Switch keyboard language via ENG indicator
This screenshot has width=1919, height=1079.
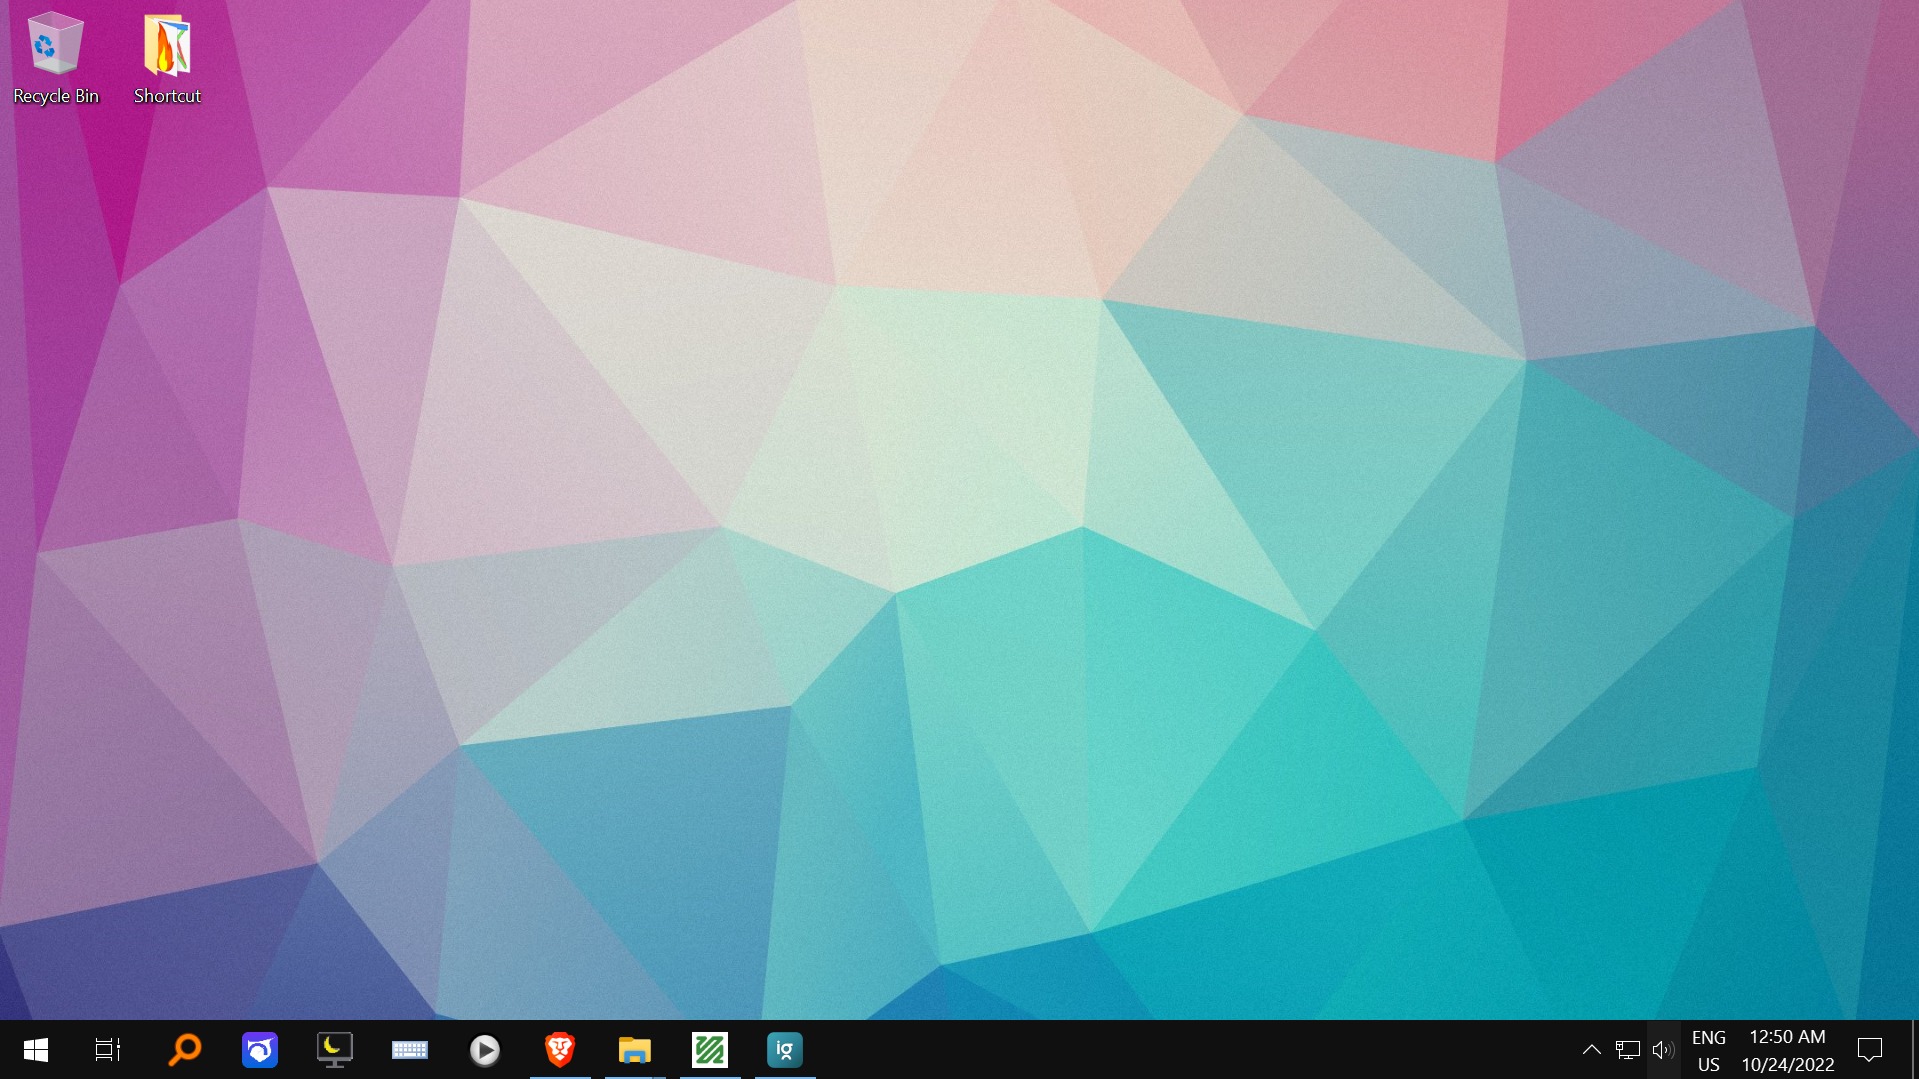[1707, 1050]
